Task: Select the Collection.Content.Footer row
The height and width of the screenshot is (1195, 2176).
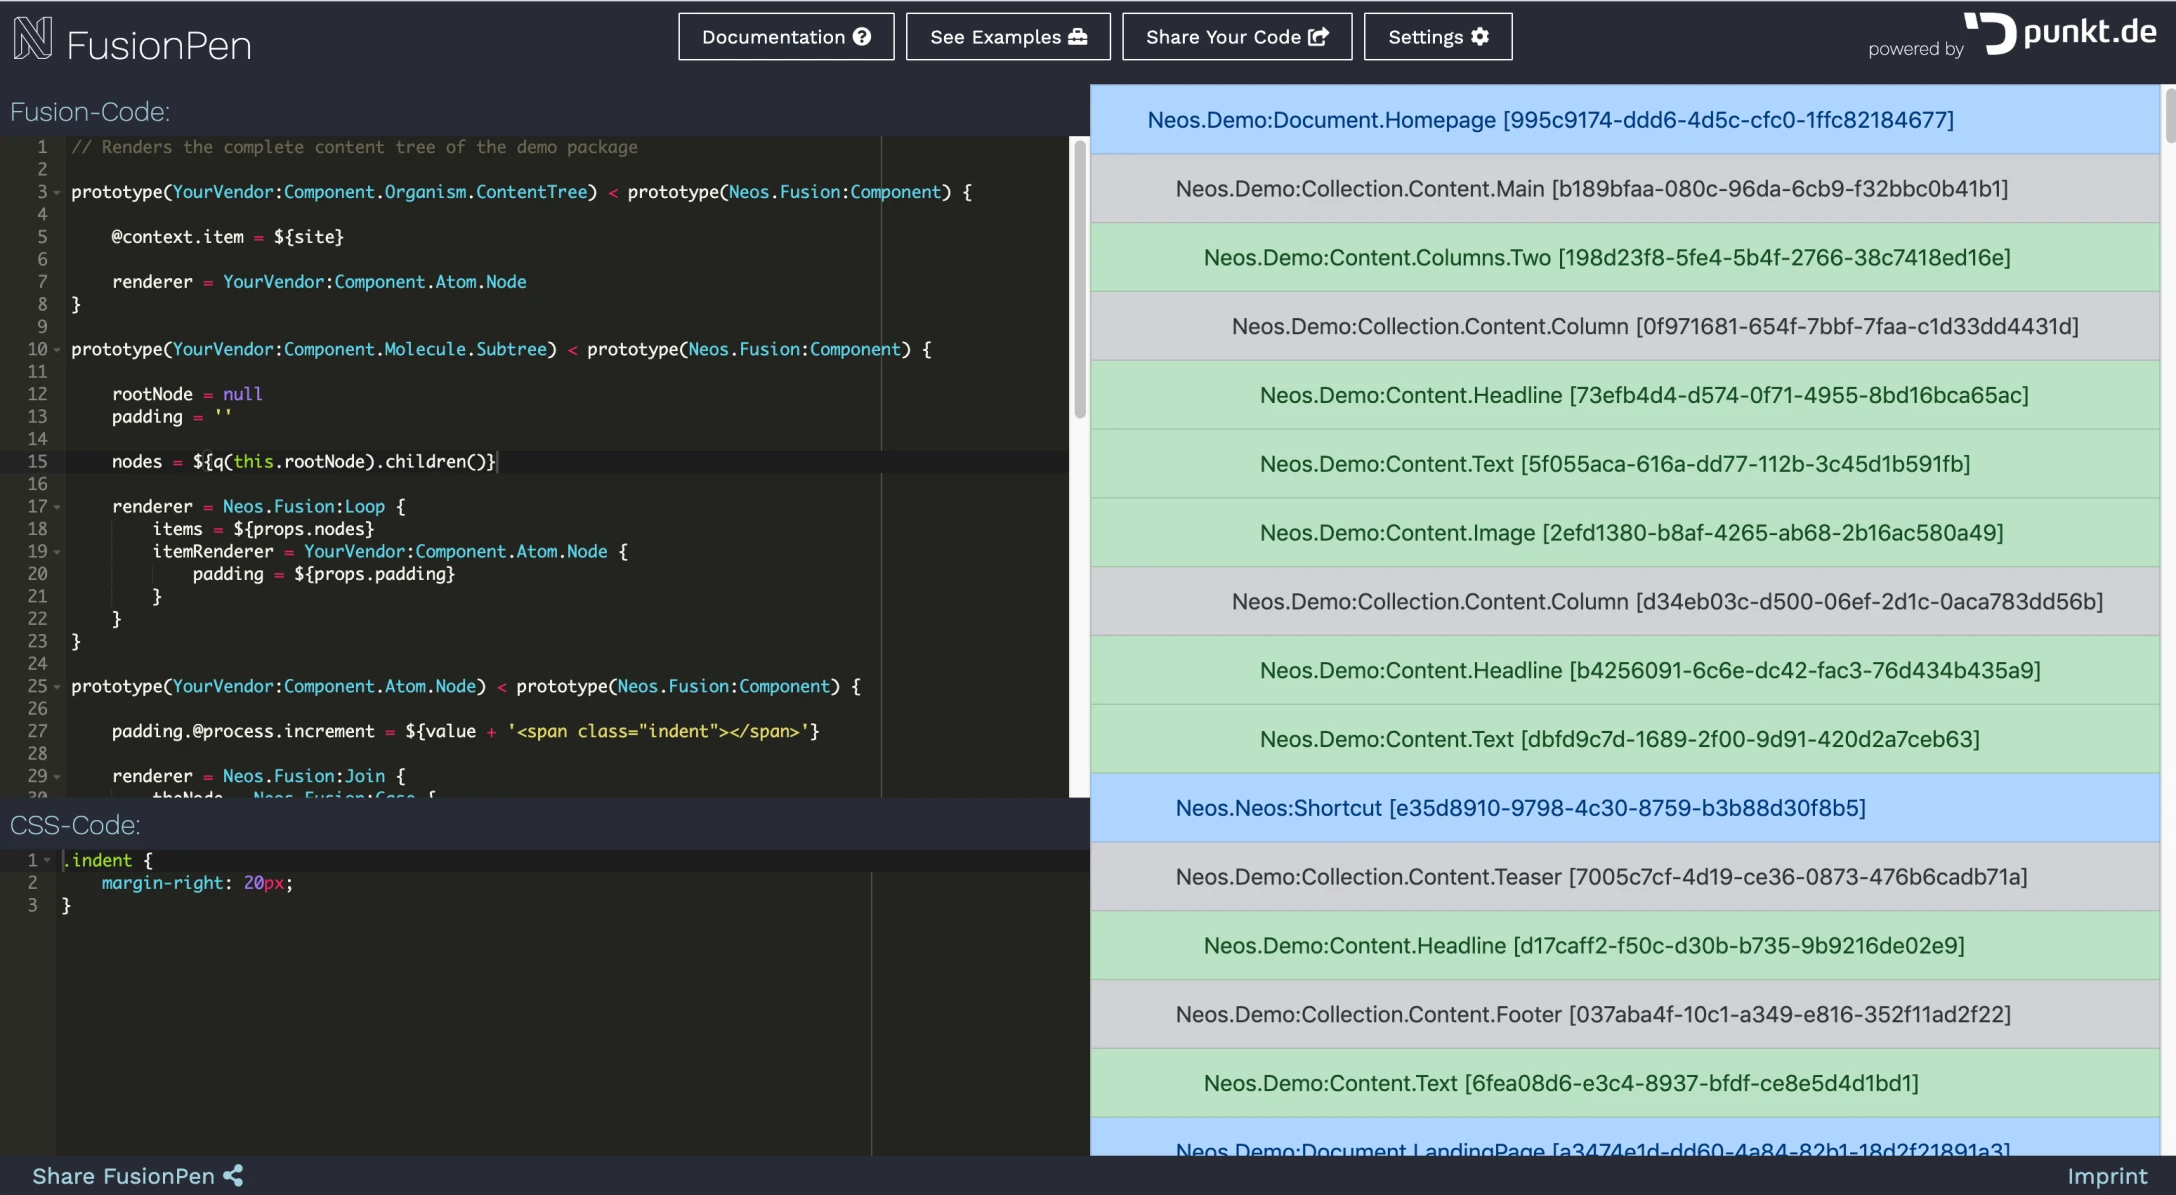Action: point(1625,1015)
